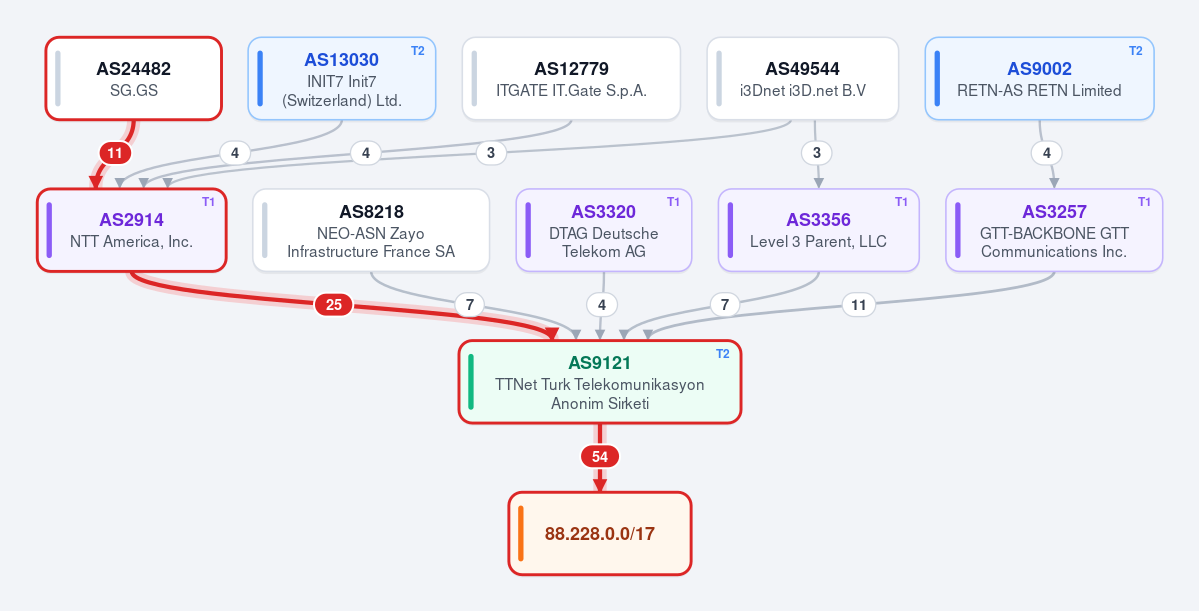Select the AS3356 Level 3 Parent node
Screen dimensions: 1199x611
pyautogui.click(x=818, y=230)
